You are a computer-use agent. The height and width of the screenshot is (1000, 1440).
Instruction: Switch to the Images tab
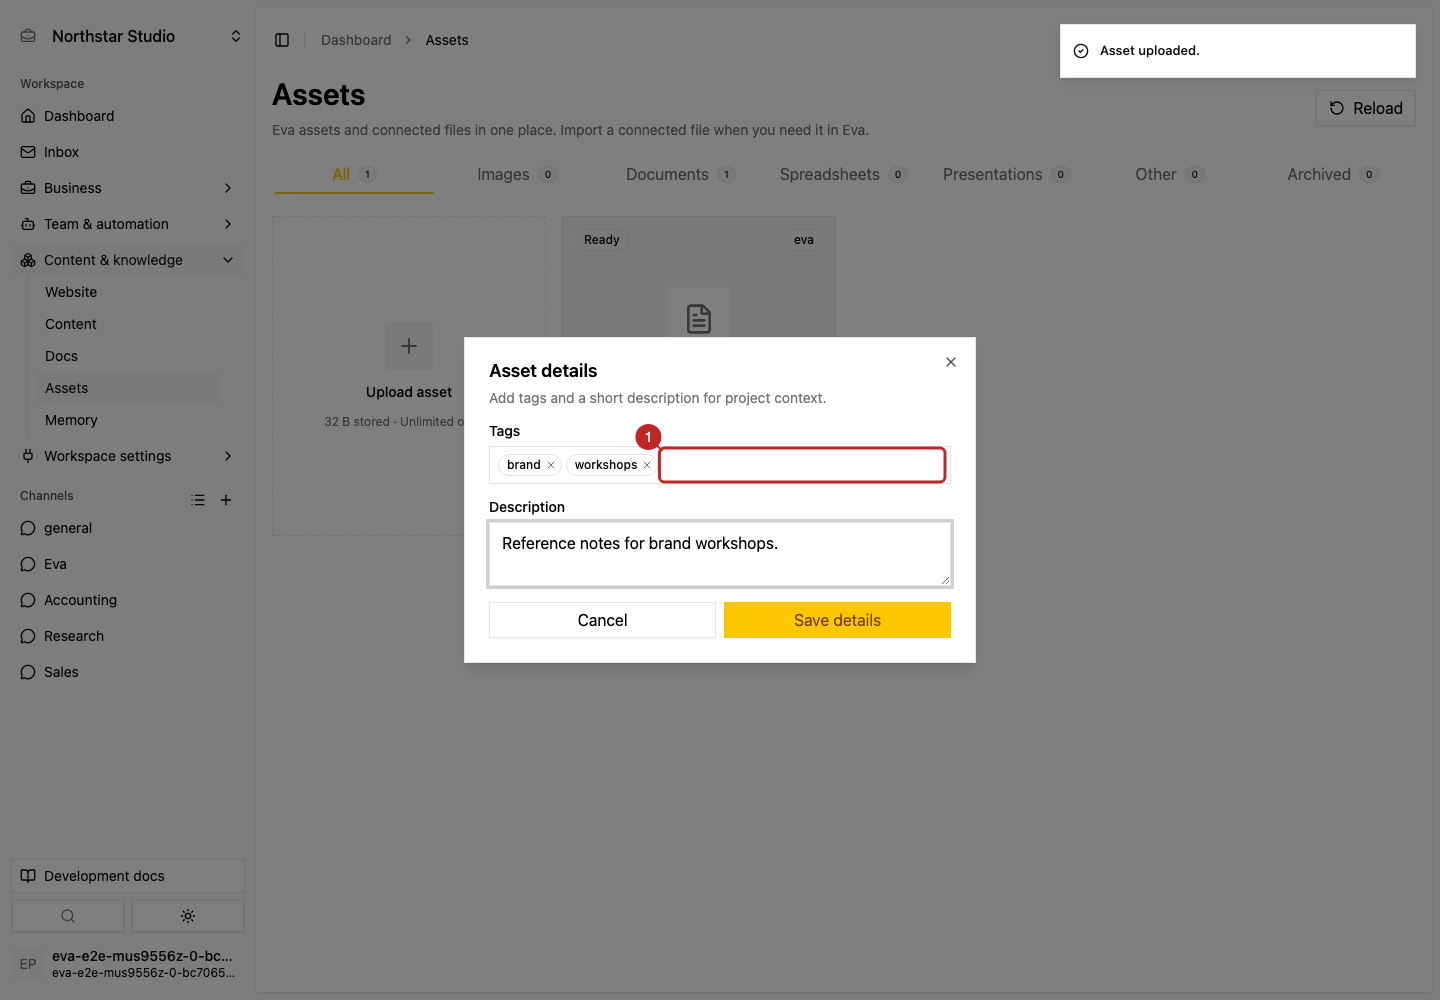pyautogui.click(x=517, y=174)
